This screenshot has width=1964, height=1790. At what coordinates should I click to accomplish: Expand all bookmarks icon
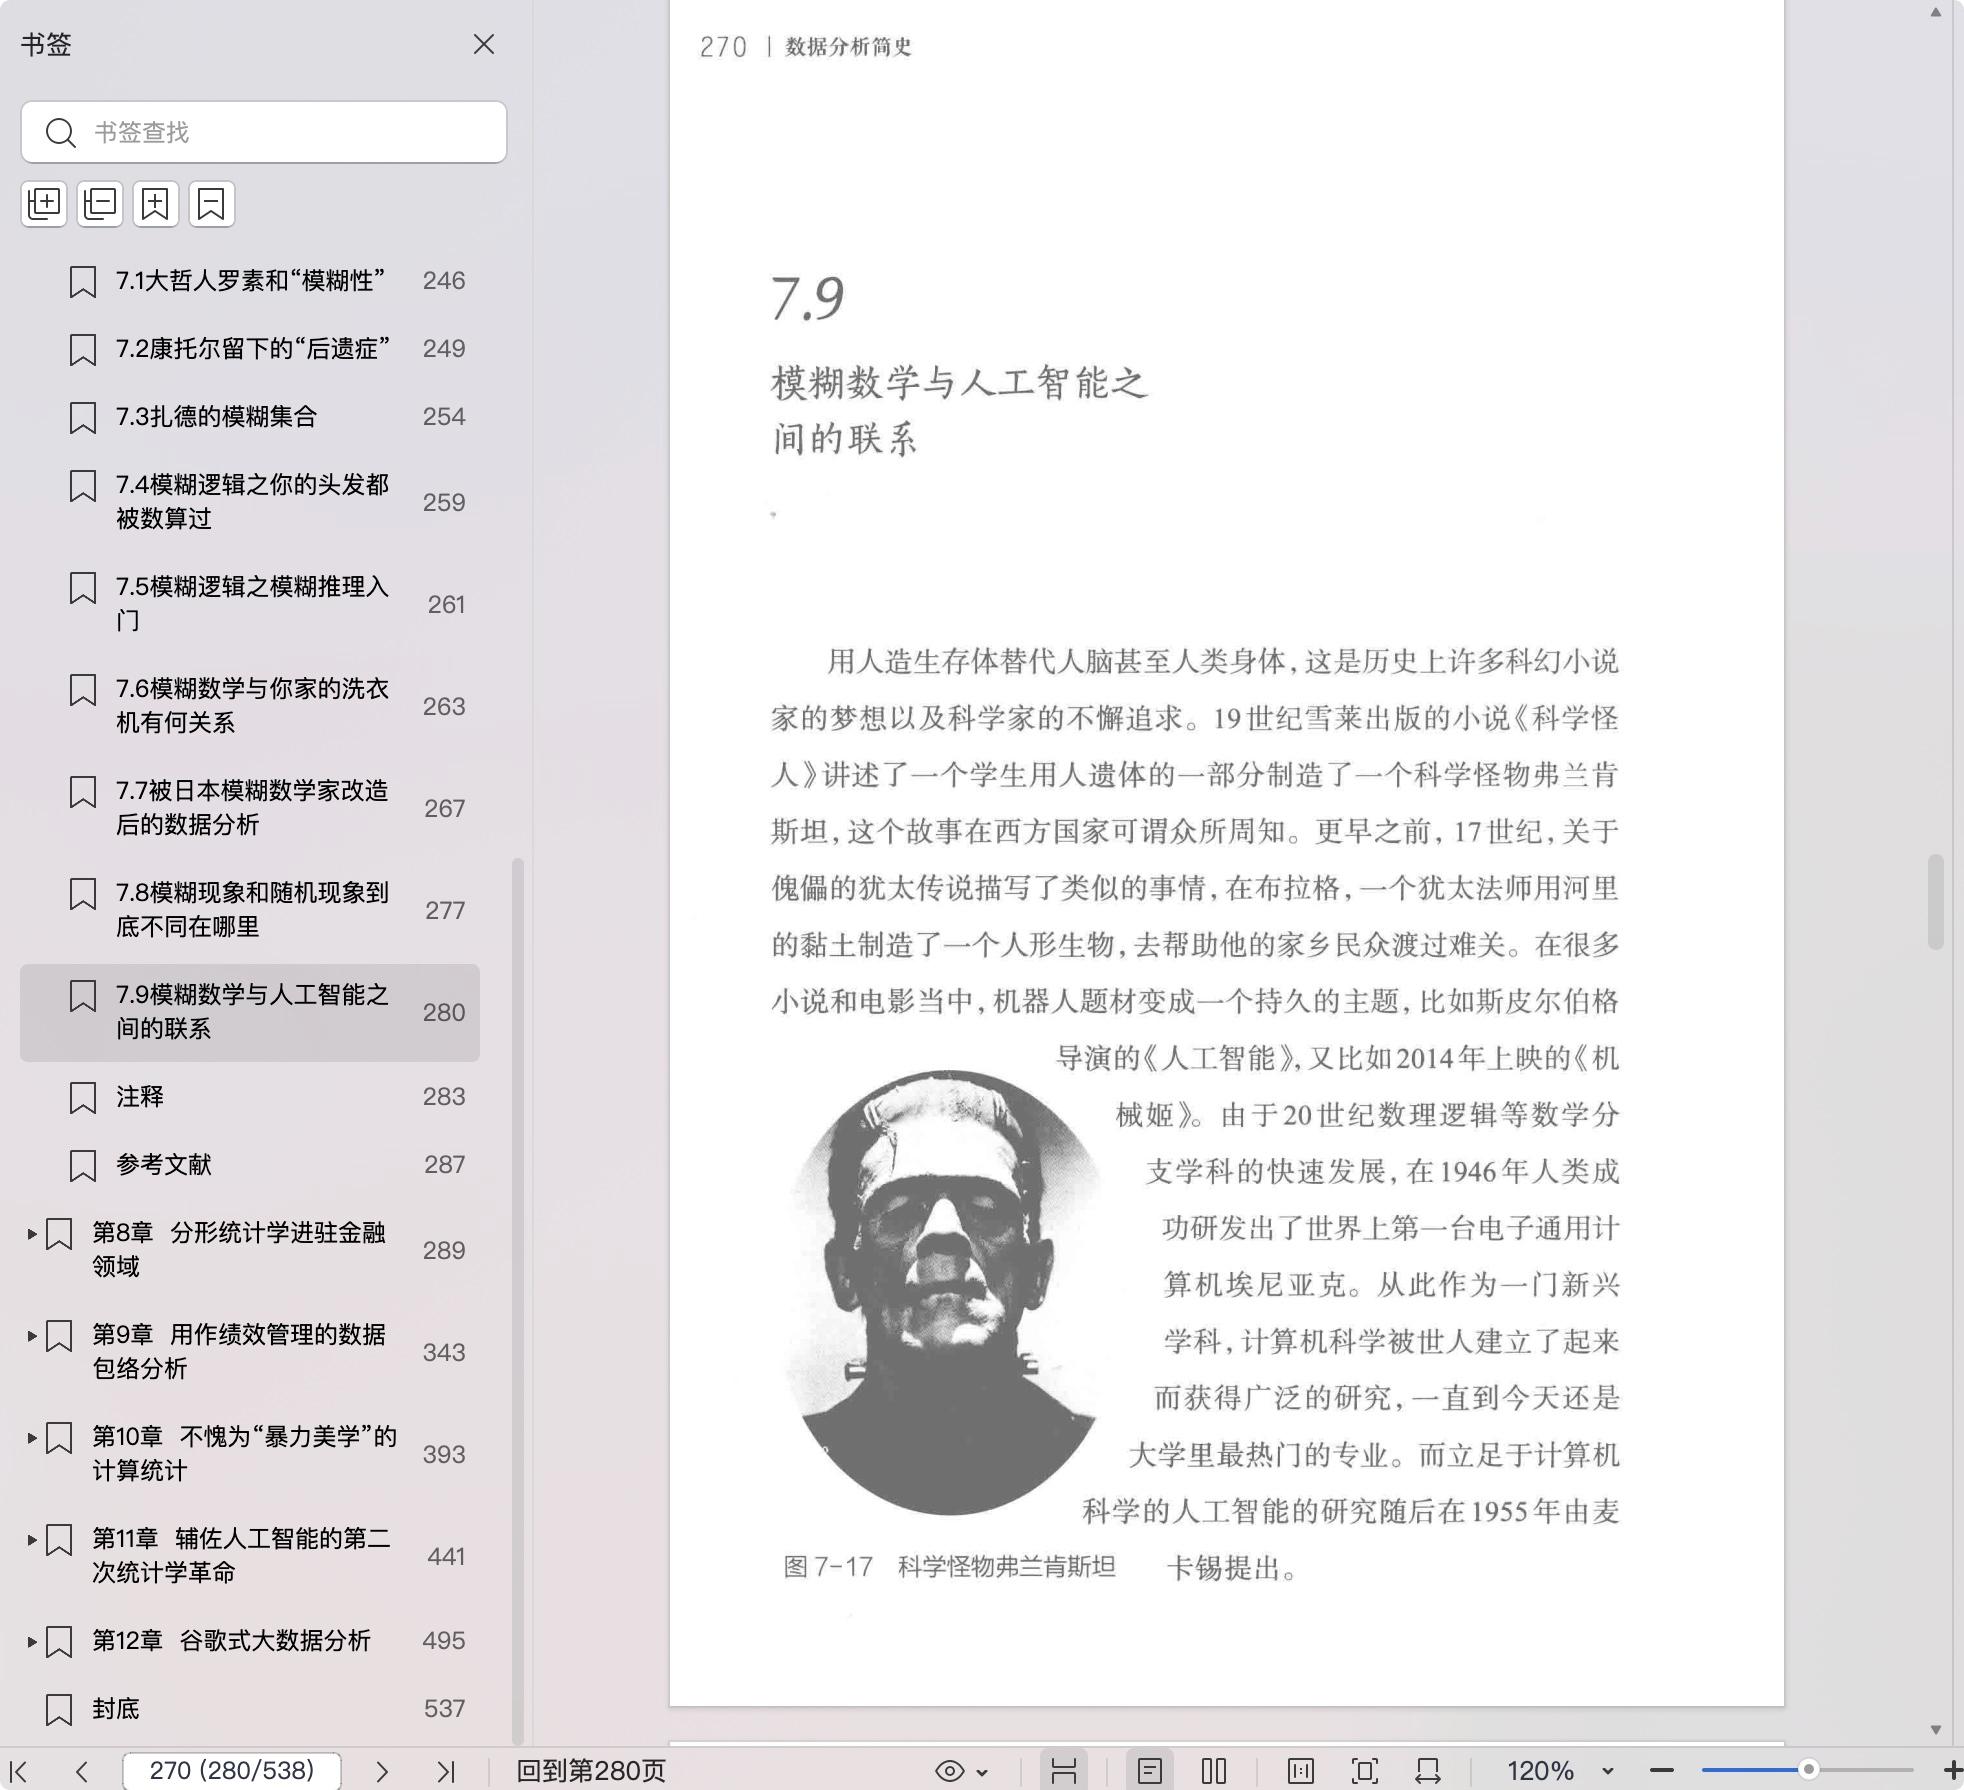(x=44, y=204)
